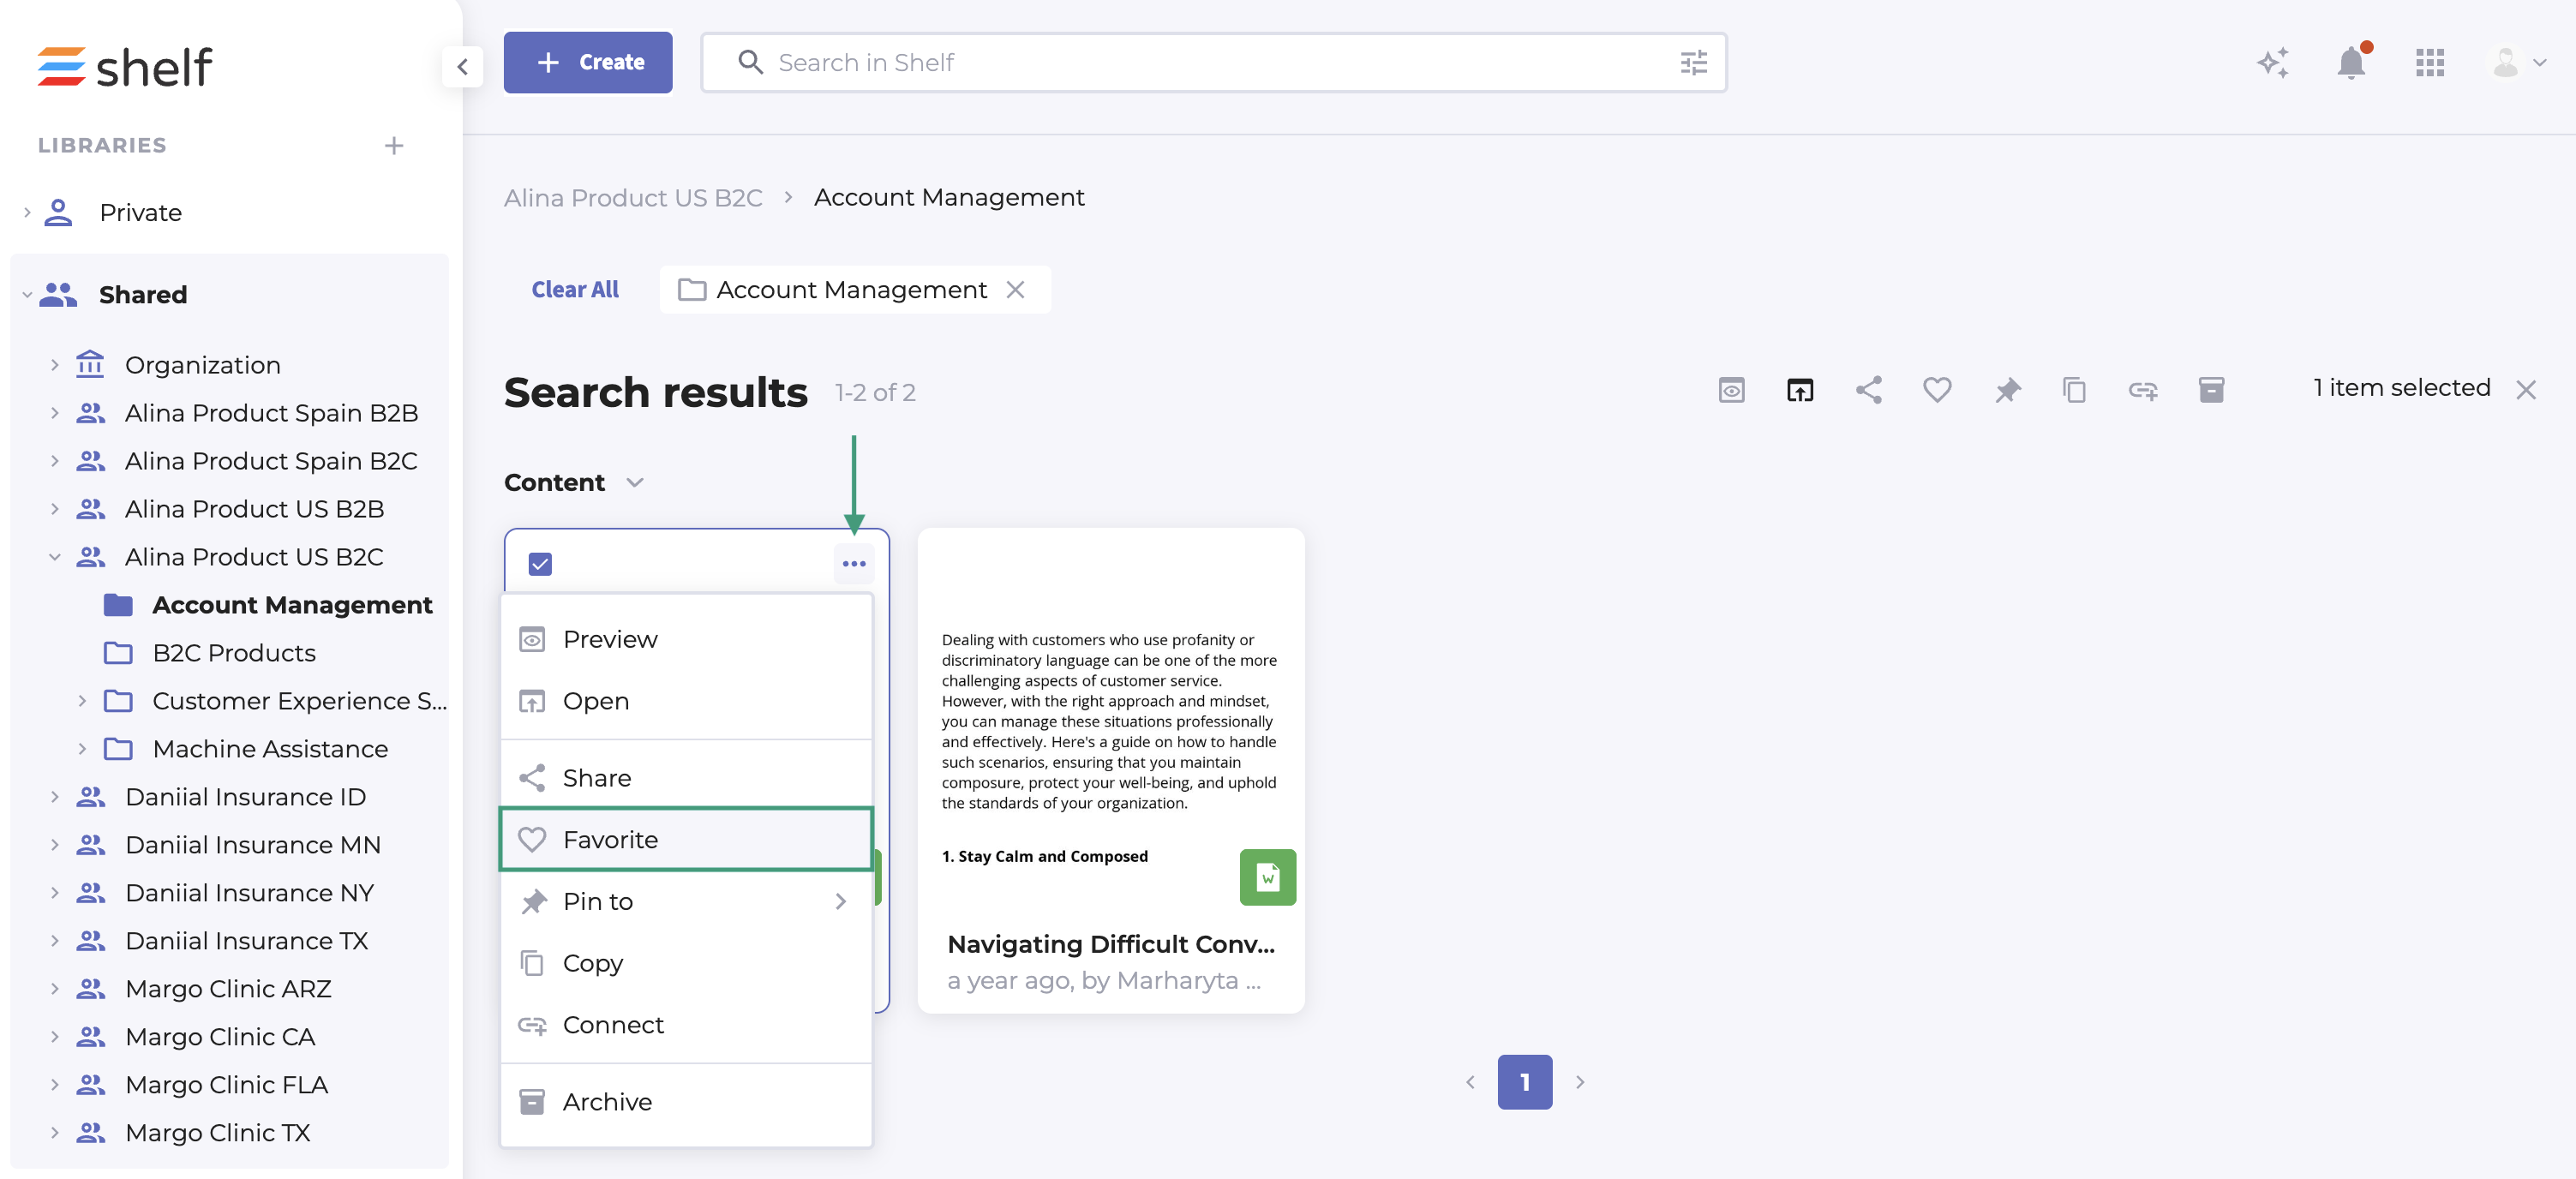The width and height of the screenshot is (2576, 1179).
Task: Open the apps grid icon
Action: tap(2429, 63)
